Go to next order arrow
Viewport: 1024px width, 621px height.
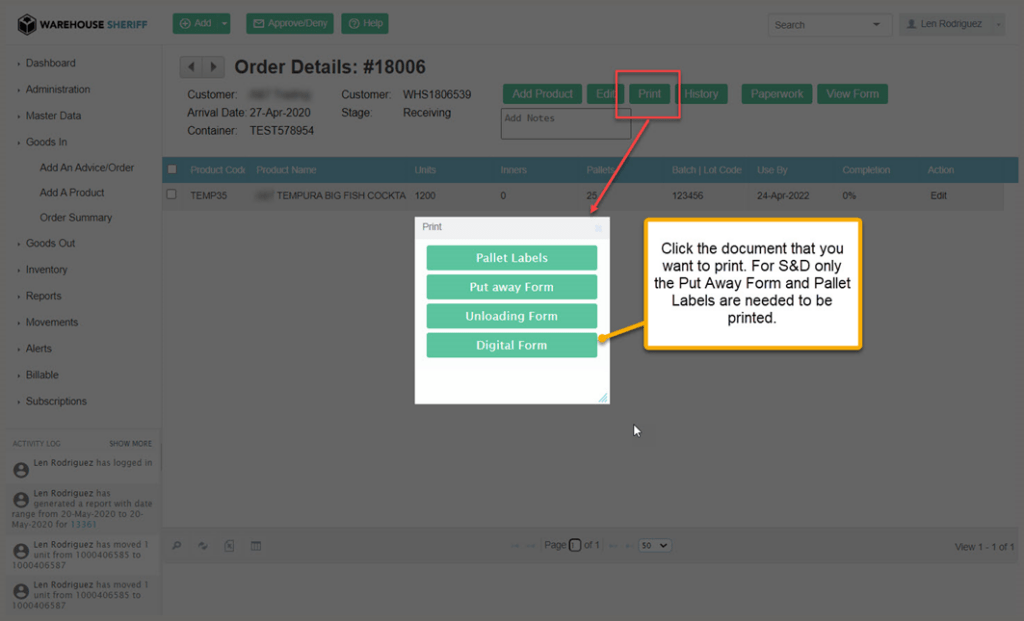pyautogui.click(x=213, y=68)
